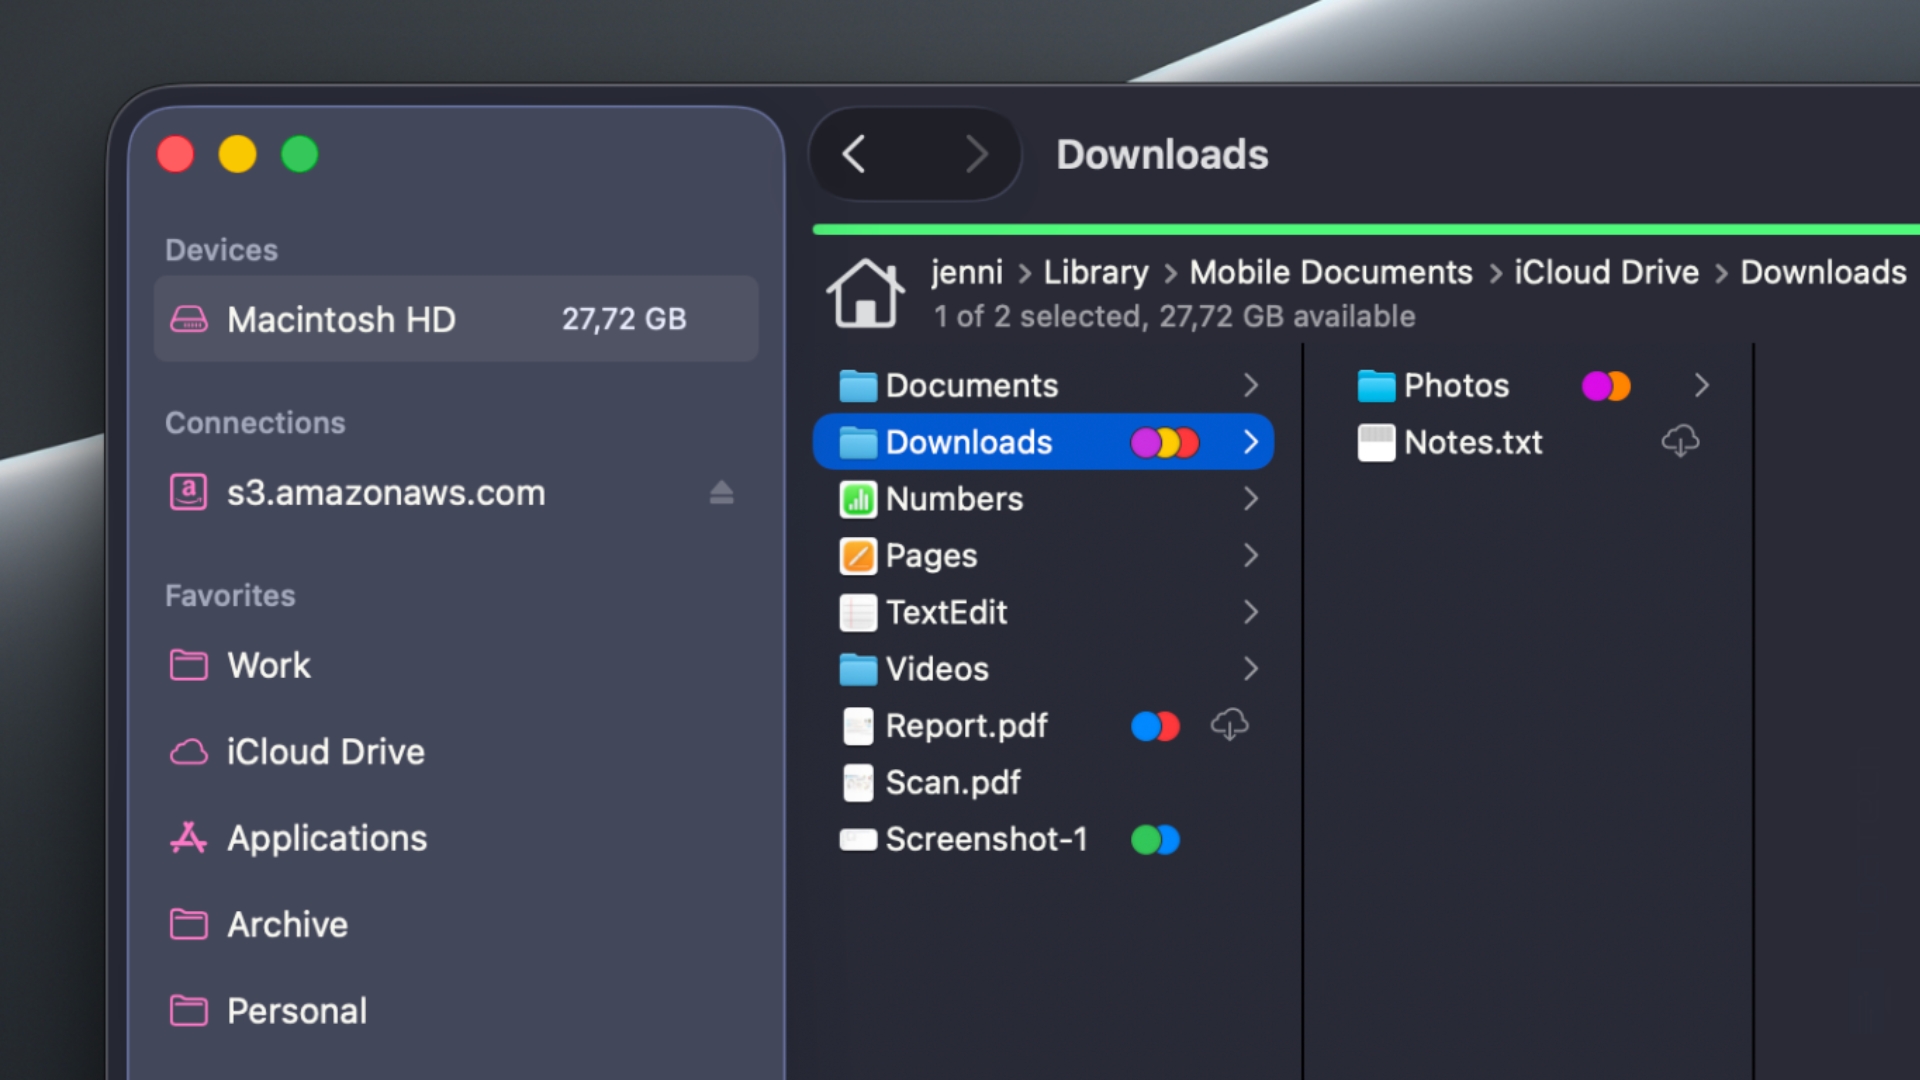Click the Numbers app folder icon

(x=858, y=499)
